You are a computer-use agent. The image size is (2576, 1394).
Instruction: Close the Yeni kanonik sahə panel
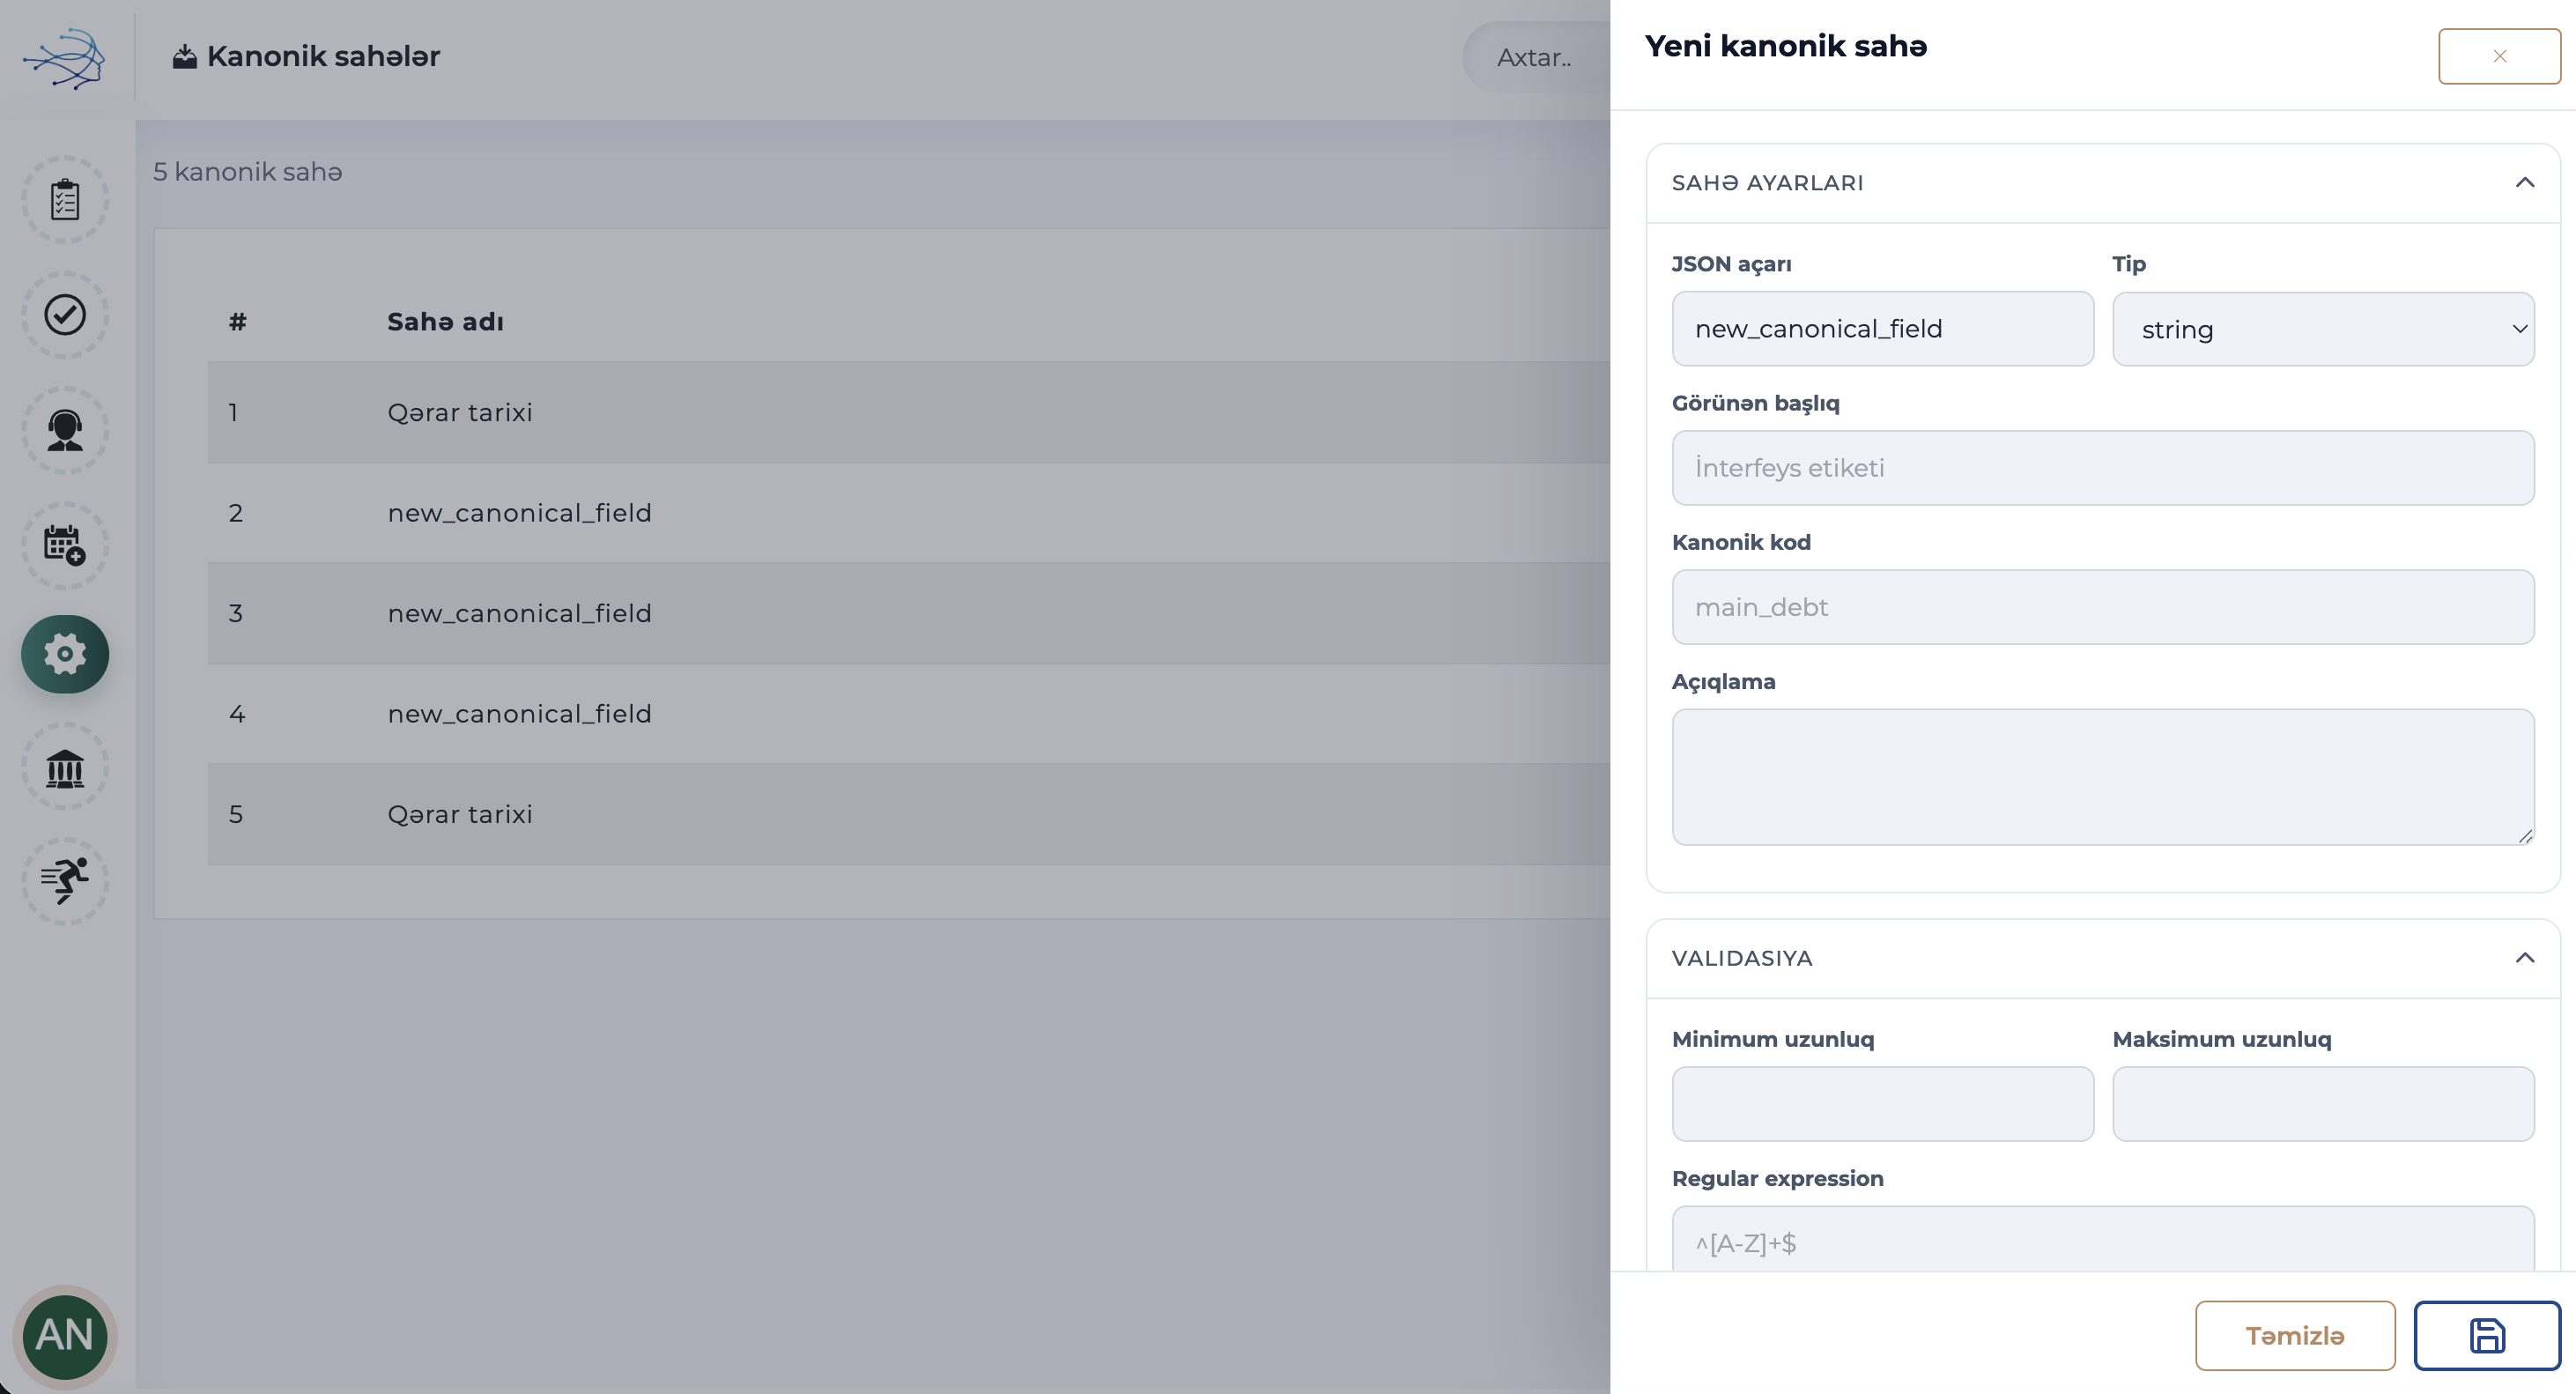point(2499,56)
